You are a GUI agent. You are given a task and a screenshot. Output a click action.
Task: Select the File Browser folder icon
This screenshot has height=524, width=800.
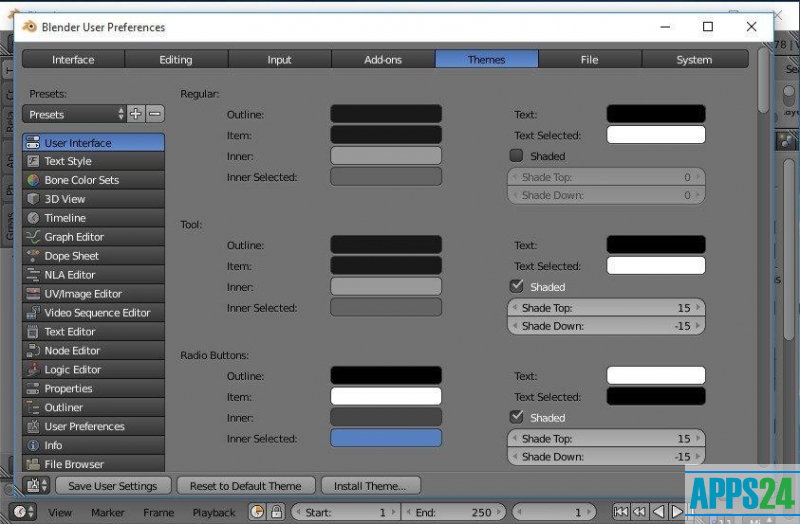[x=33, y=464]
